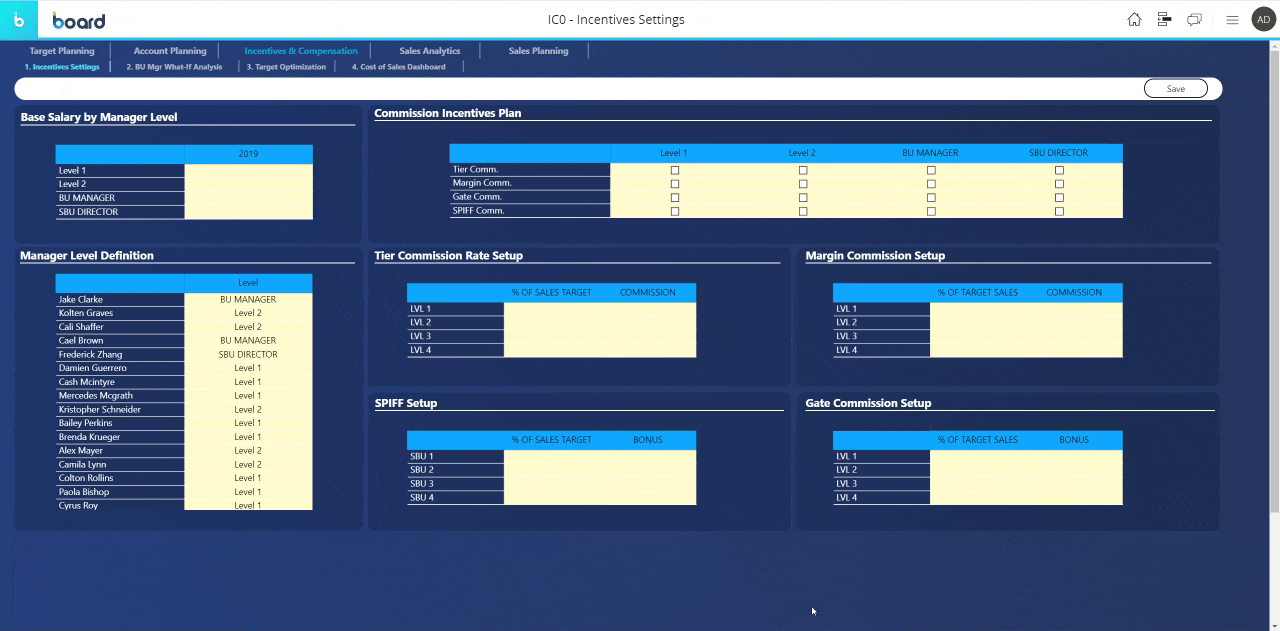Click the 2019 salary cell for Level 1

coord(248,169)
